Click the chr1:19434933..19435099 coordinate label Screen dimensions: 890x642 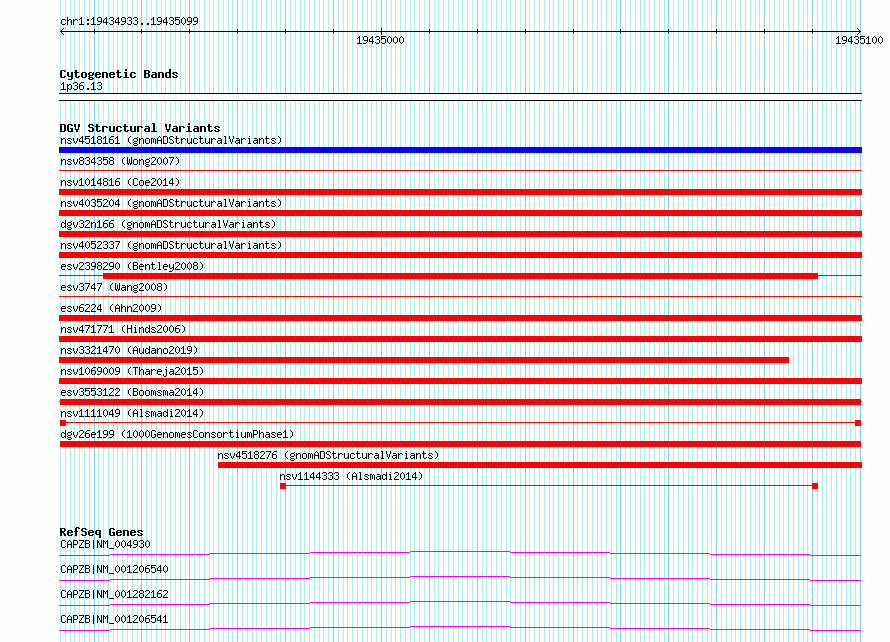129,21
